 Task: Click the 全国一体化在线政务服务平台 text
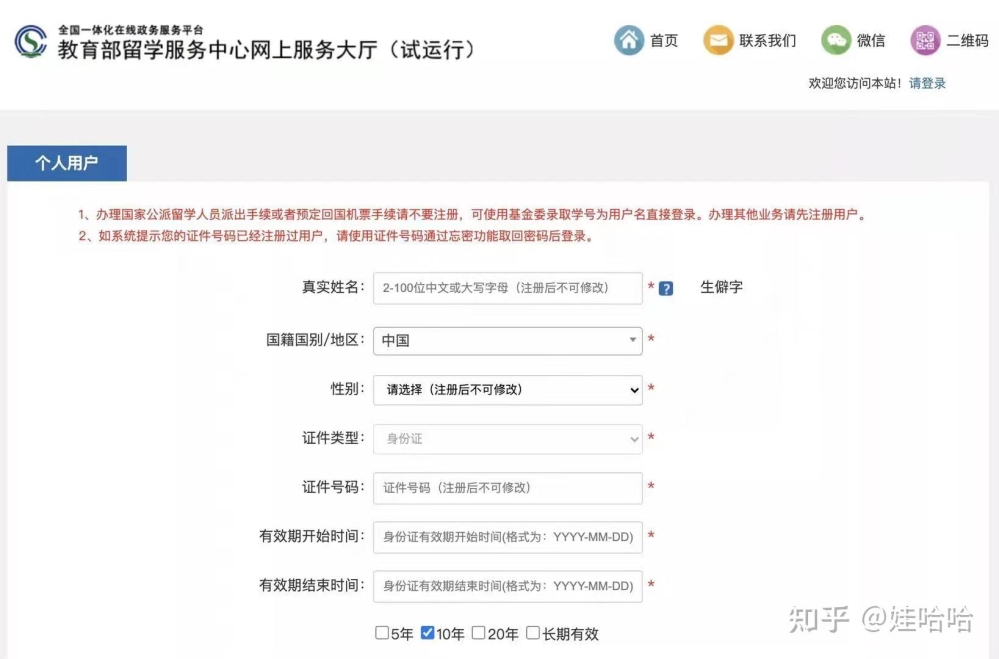(131, 29)
